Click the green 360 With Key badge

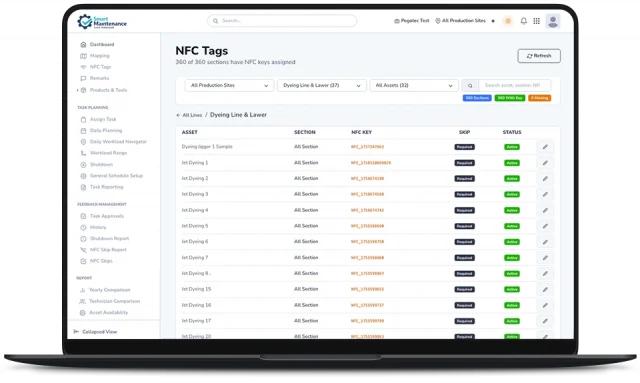[510, 98]
